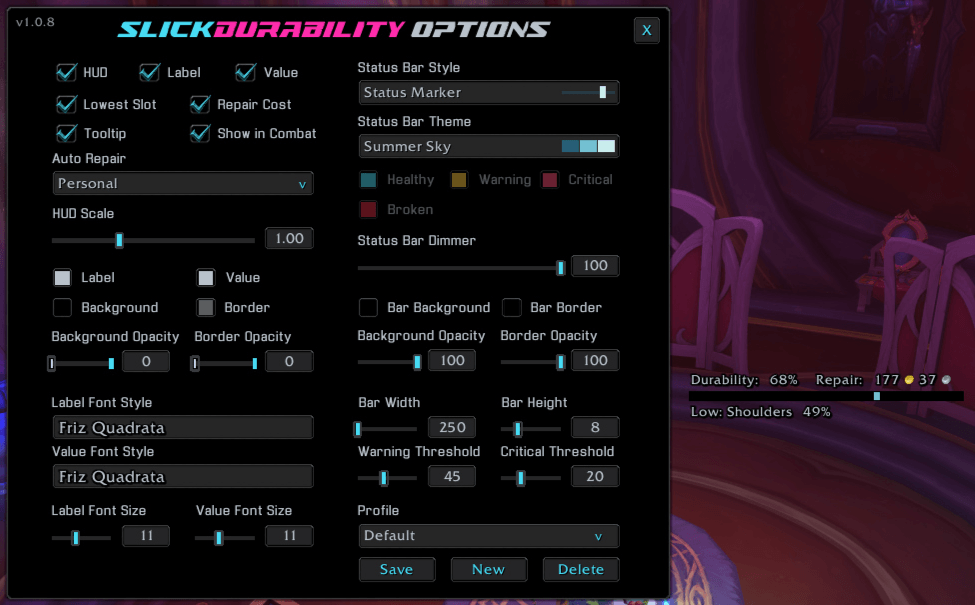The width and height of the screenshot is (975, 605).
Task: Pick the Warning status color swatch
Action: (459, 180)
